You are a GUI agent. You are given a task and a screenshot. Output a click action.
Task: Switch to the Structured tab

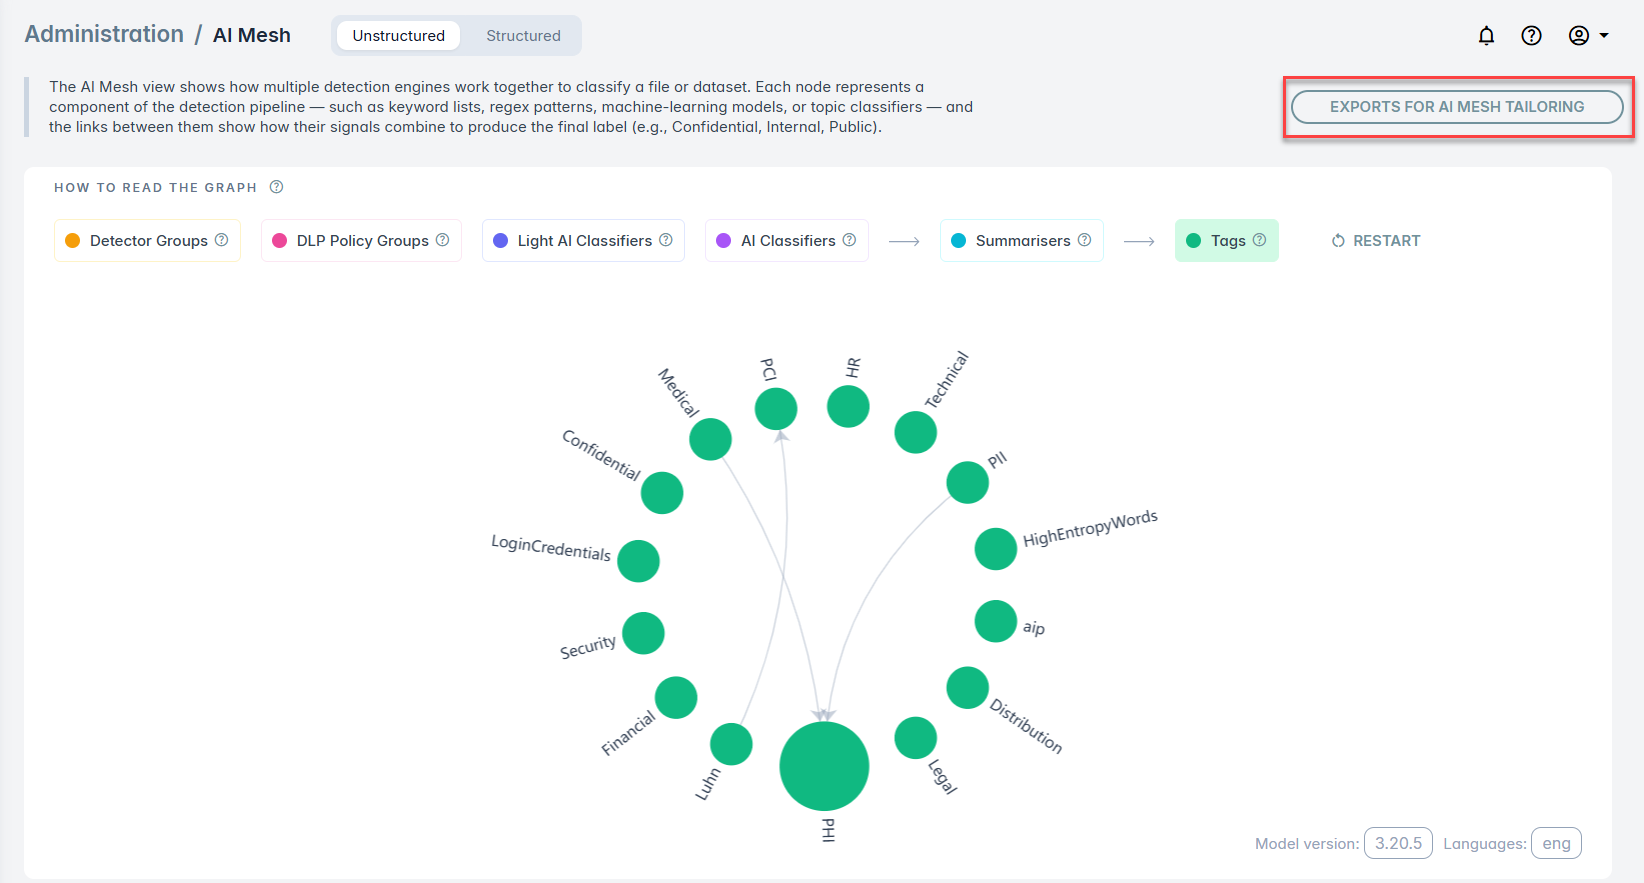523,36
